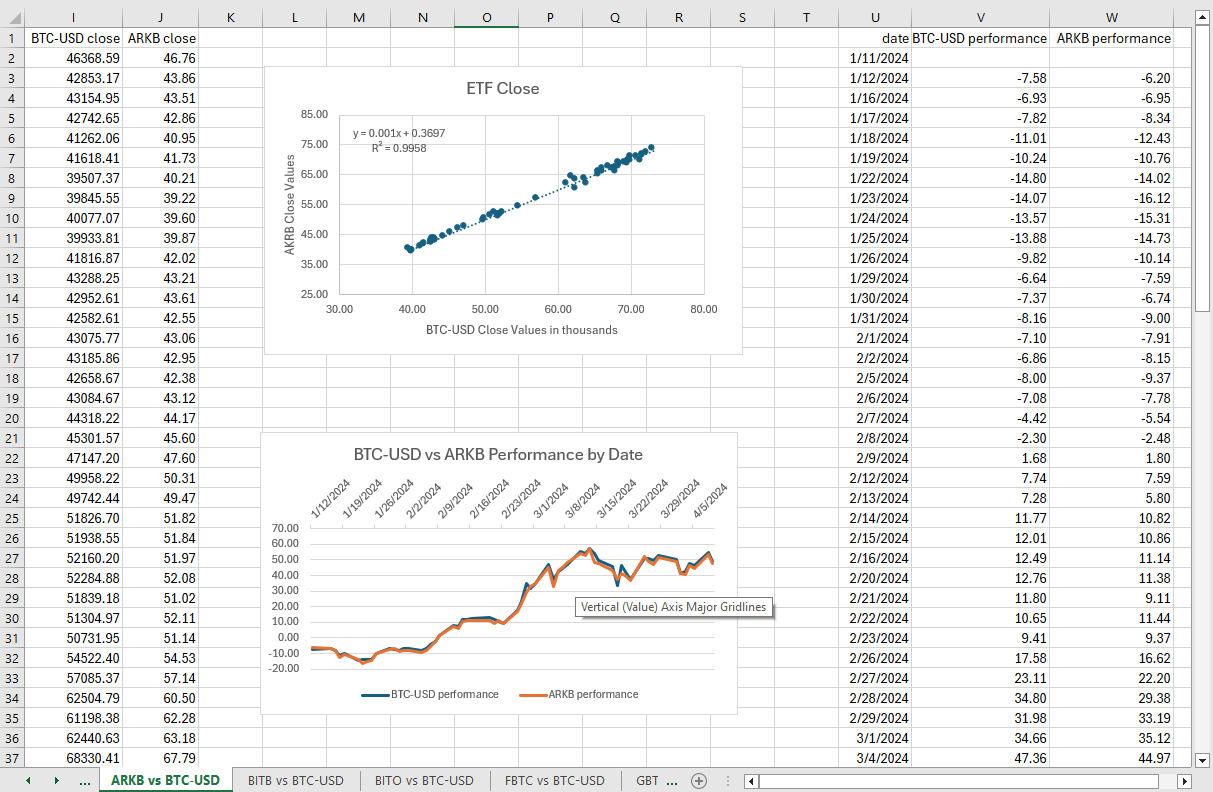Show hidden sheet tabs ellipsis on left

pos(85,781)
